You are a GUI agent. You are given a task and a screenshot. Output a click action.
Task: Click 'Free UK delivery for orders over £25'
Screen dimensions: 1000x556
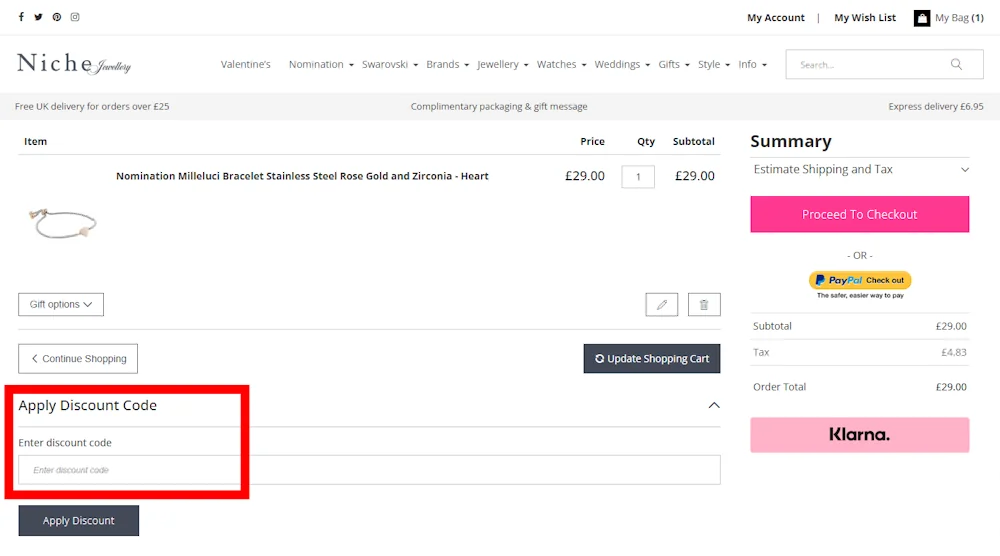coord(92,106)
